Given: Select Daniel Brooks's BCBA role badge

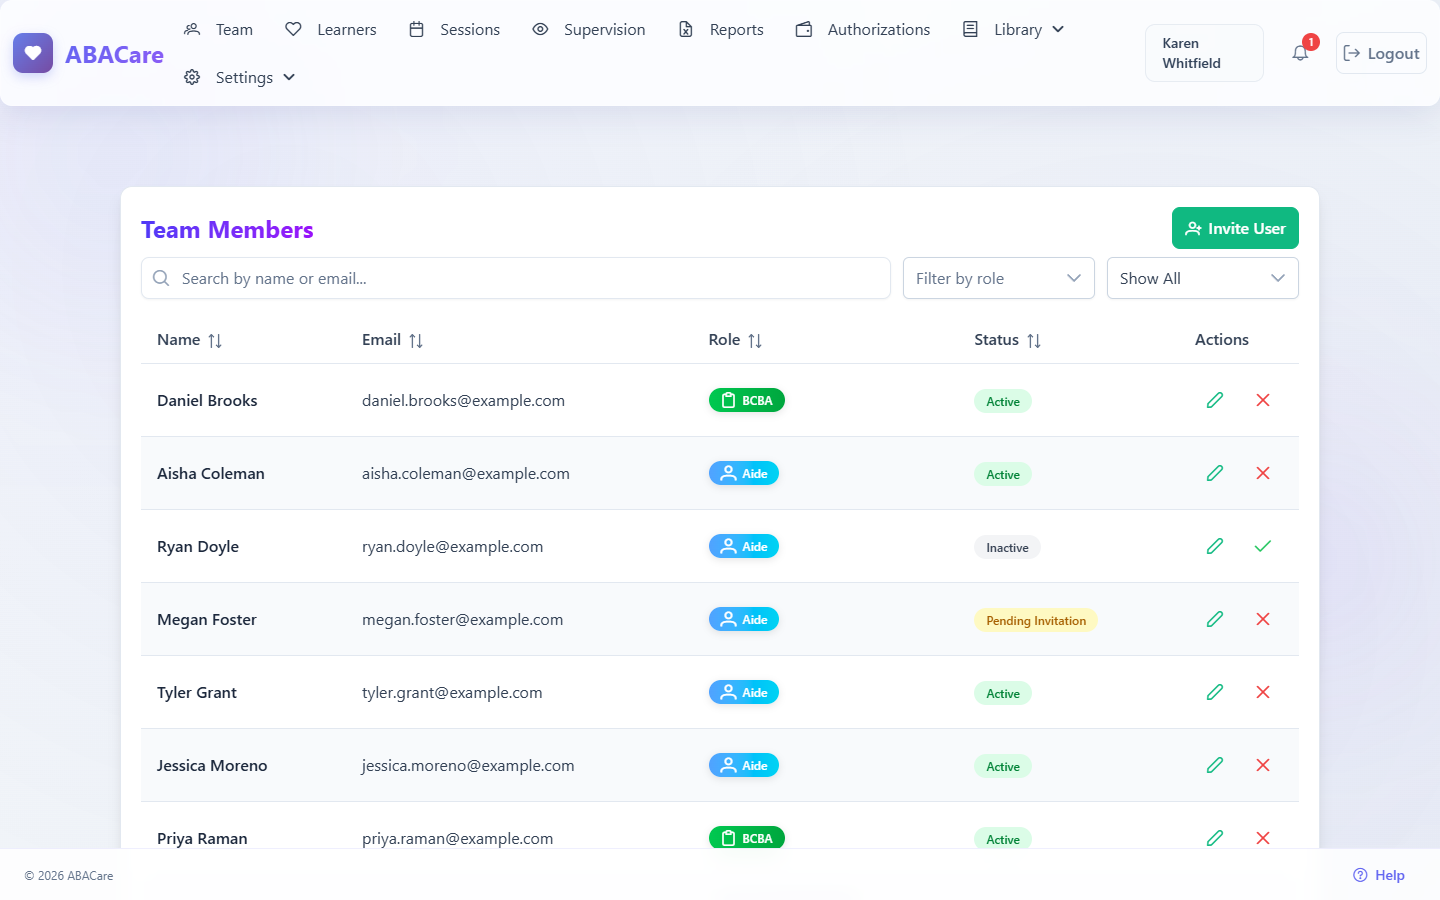Looking at the screenshot, I should (x=747, y=400).
